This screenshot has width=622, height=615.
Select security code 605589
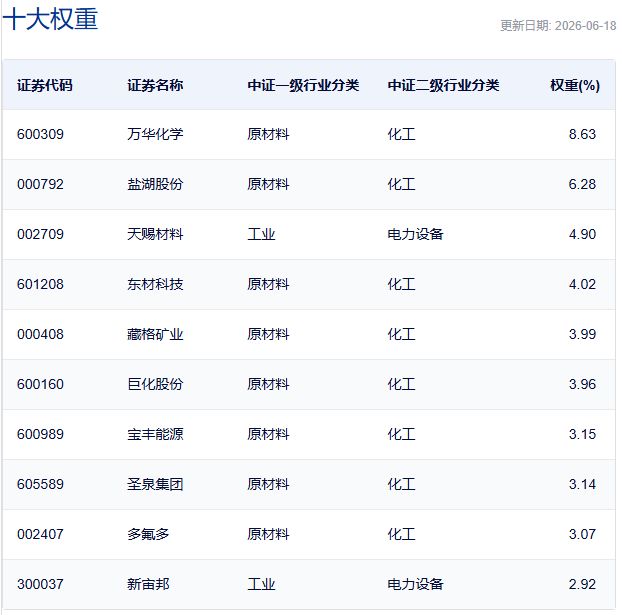pyautogui.click(x=40, y=484)
